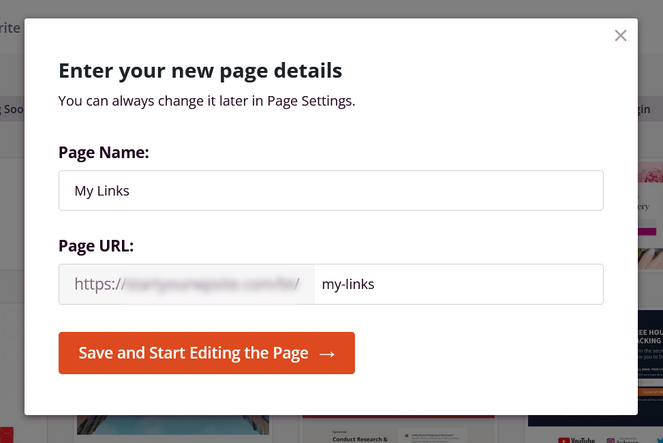The image size is (663, 443).
Task: Click the orange button in dark template
Action: (x=650, y=392)
